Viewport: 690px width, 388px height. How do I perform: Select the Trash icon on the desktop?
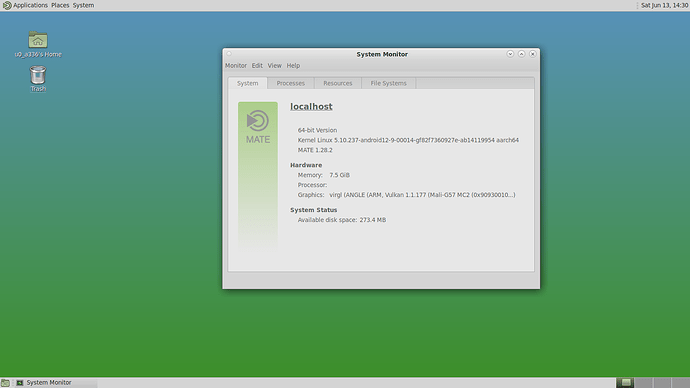click(x=38, y=75)
